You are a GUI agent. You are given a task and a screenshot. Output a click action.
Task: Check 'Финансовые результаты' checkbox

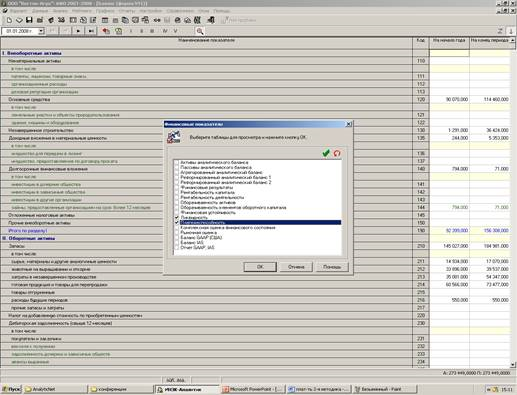coord(177,188)
